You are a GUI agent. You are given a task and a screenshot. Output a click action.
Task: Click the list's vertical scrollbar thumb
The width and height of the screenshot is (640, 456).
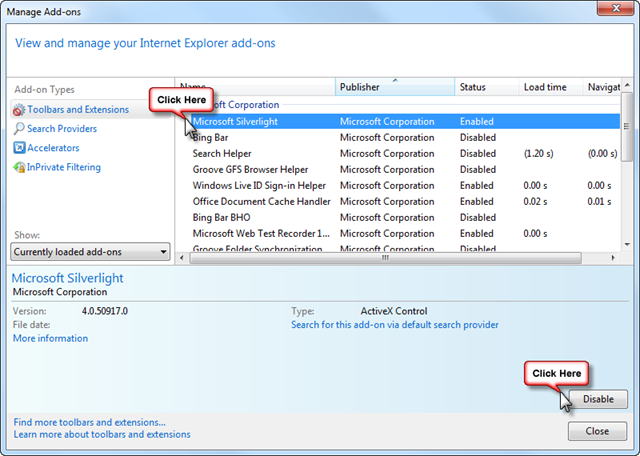click(627, 127)
